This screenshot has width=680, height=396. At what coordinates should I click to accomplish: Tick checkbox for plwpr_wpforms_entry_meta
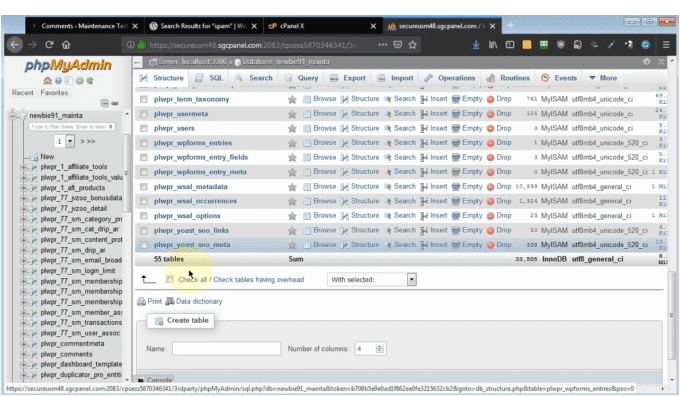click(x=144, y=172)
